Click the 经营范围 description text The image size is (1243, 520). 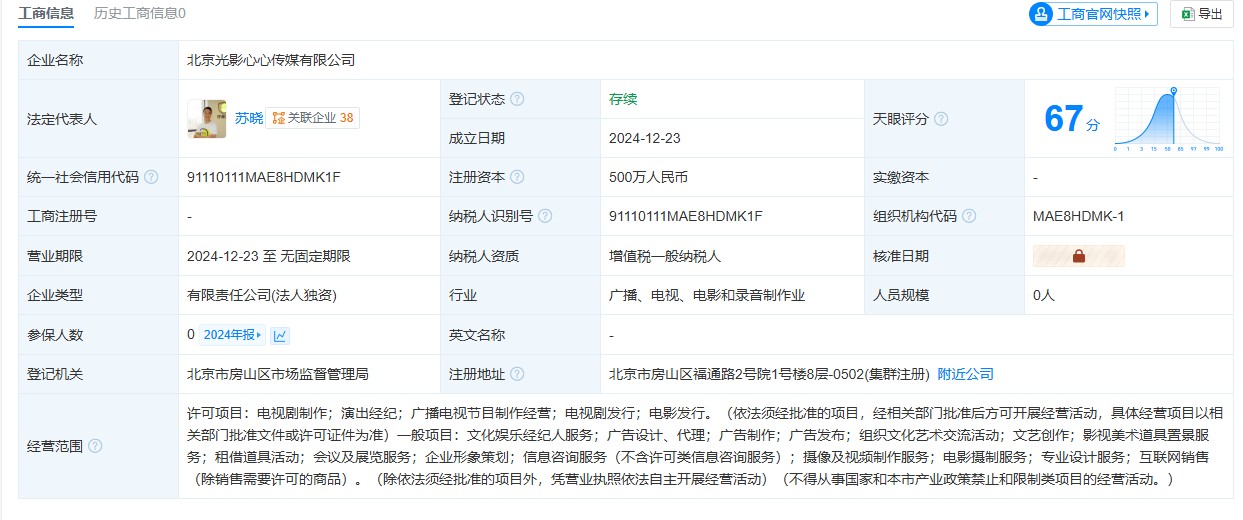[x=704, y=446]
